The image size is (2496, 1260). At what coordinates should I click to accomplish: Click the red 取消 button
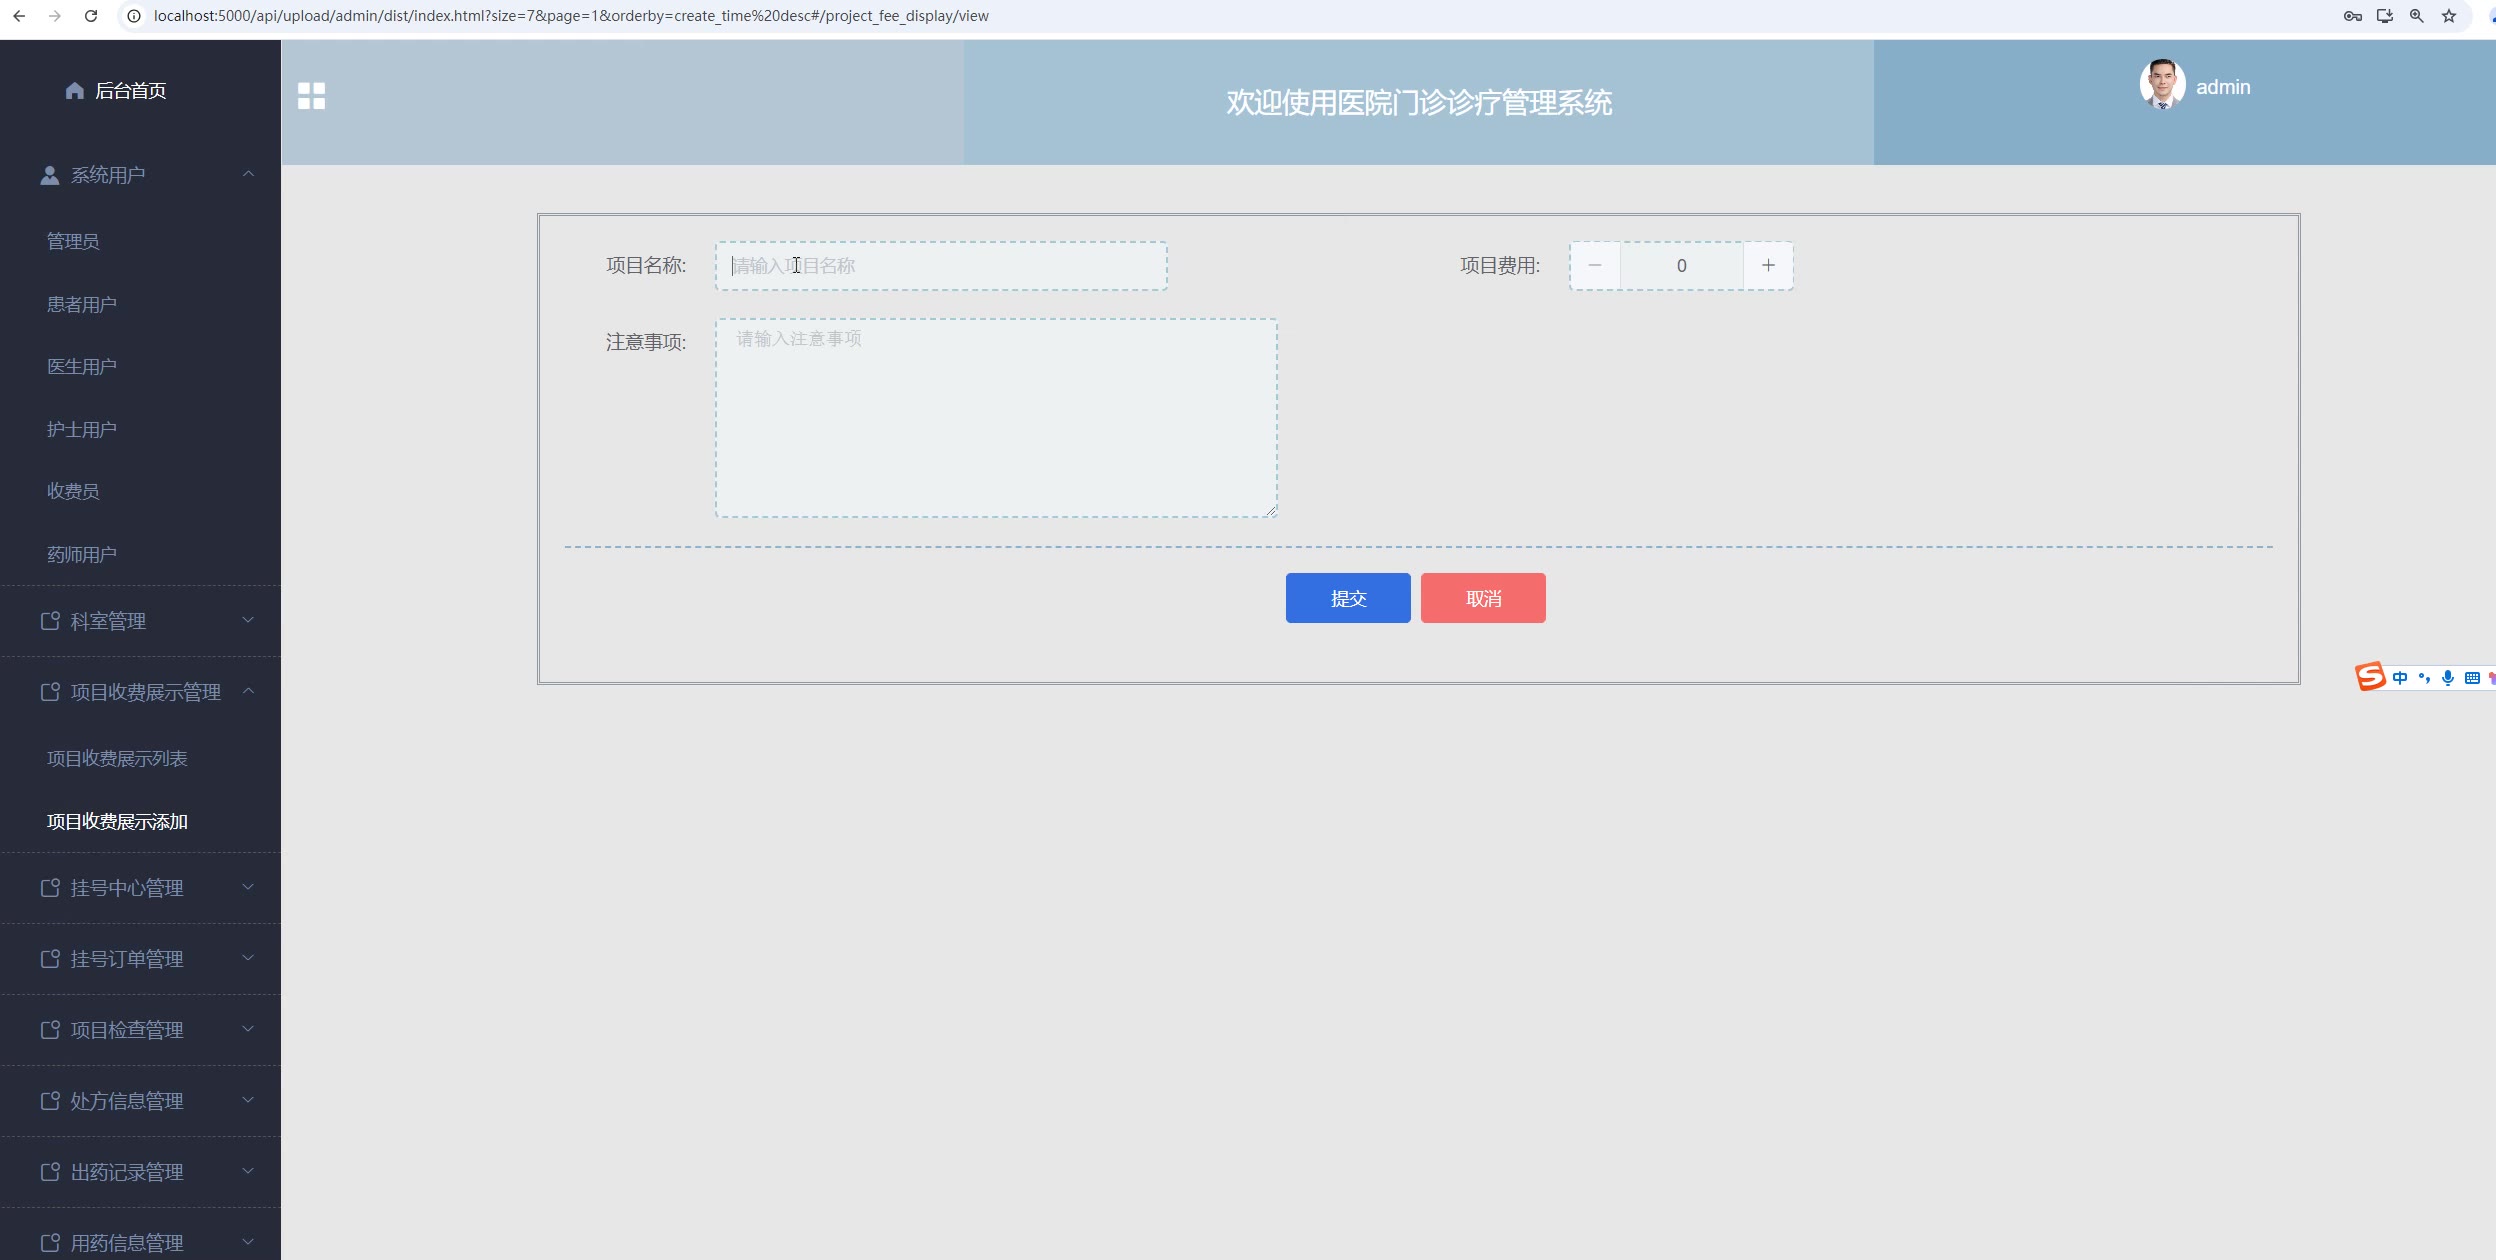click(x=1482, y=598)
